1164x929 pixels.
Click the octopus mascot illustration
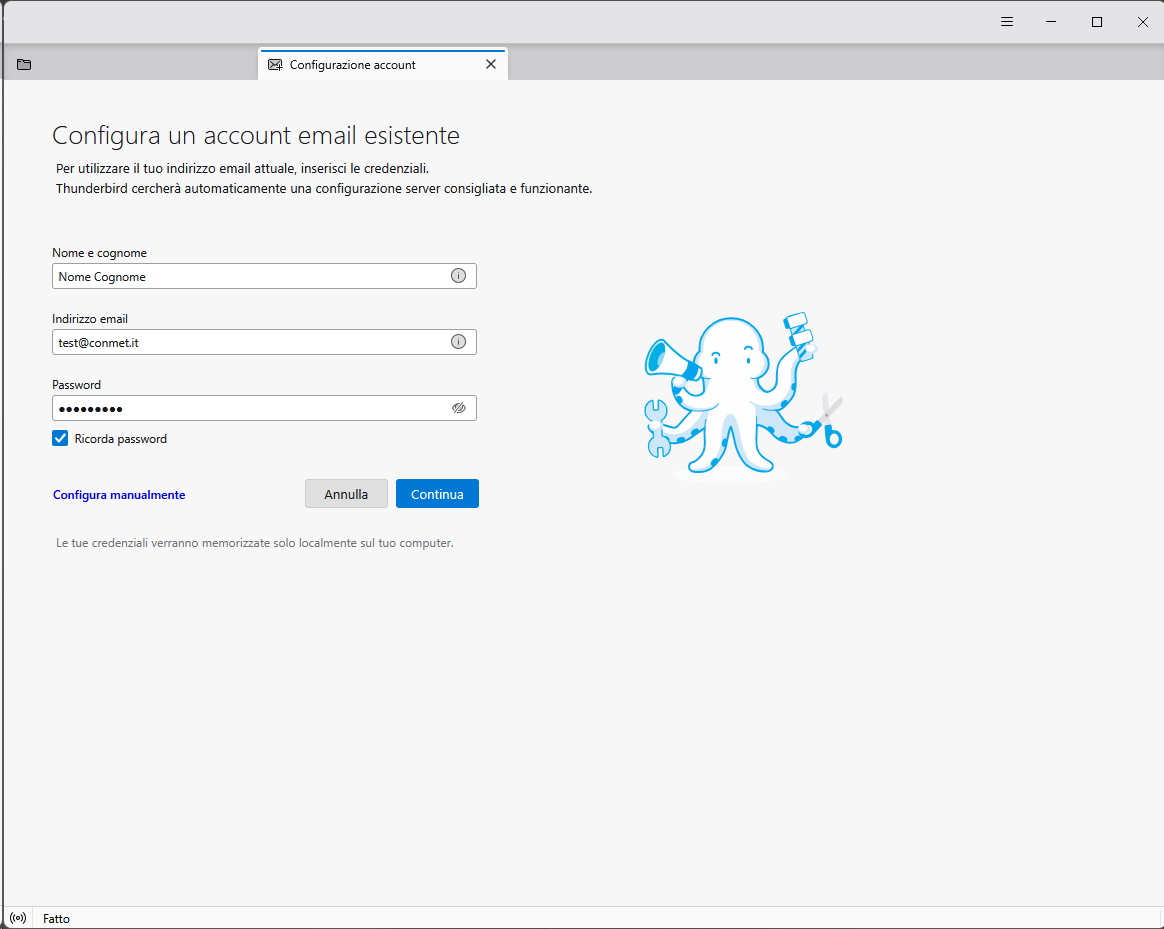pos(741,397)
